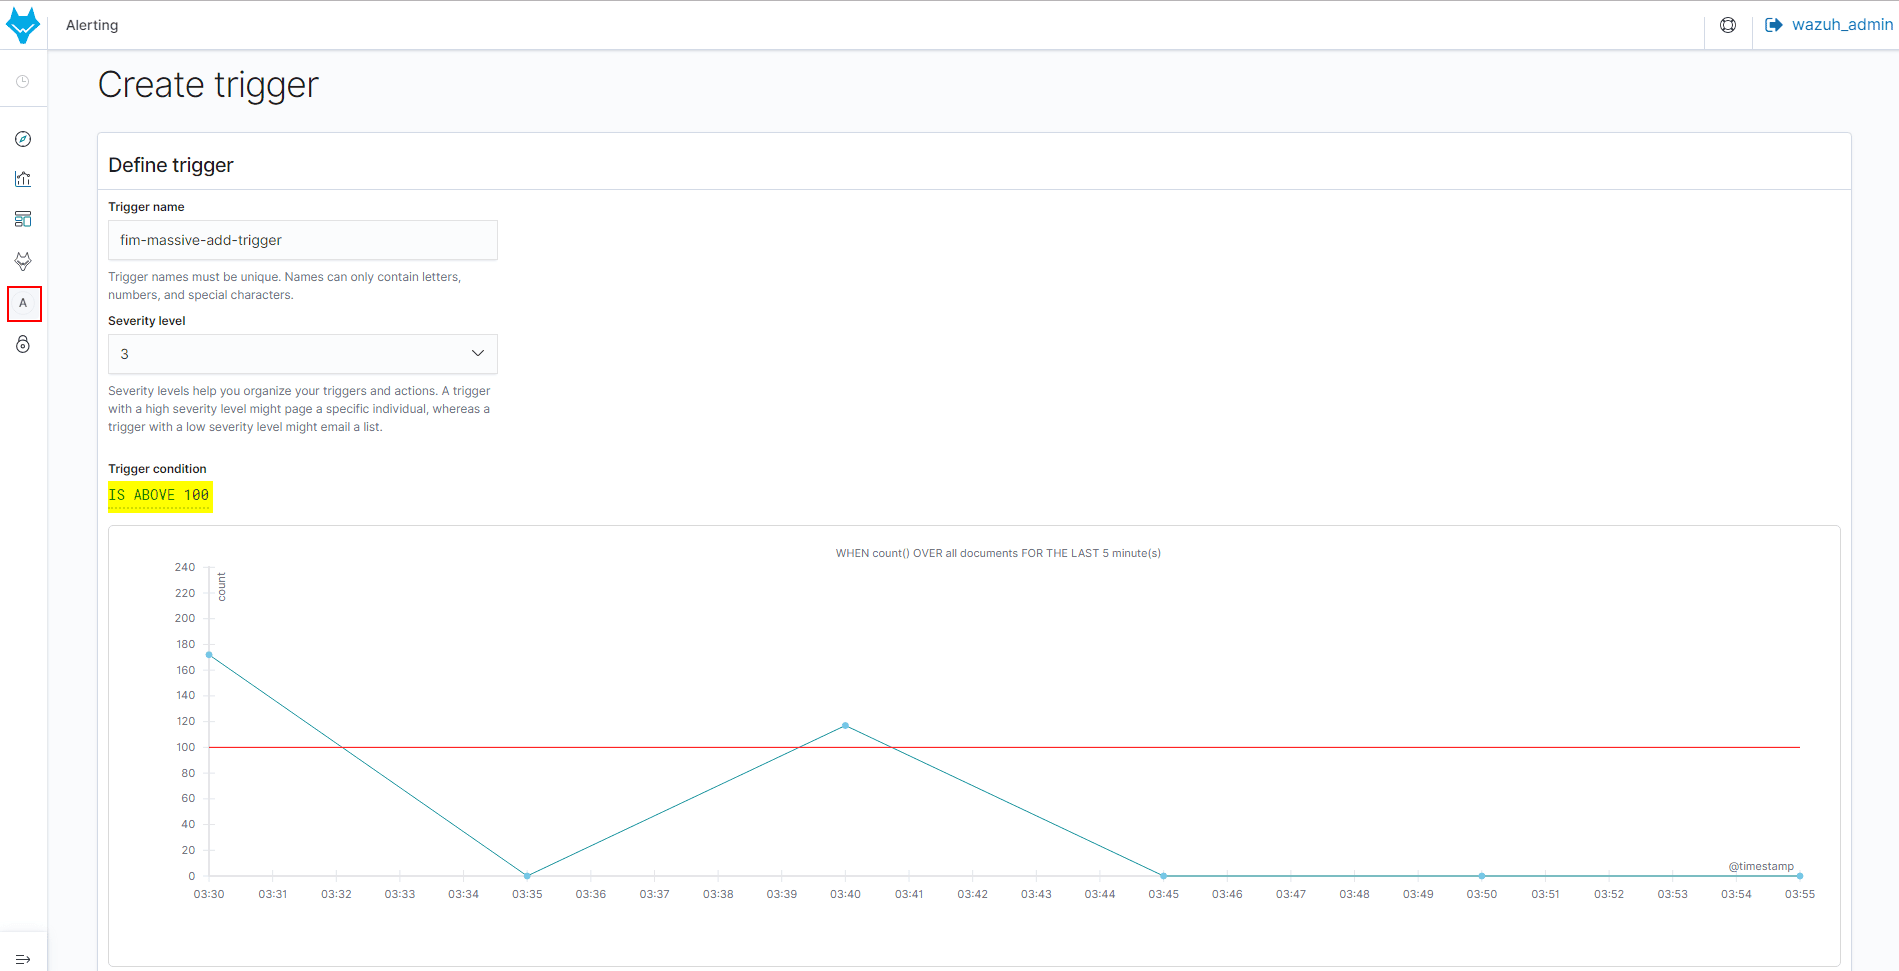Open the Severity level dropdown

[x=302, y=354]
